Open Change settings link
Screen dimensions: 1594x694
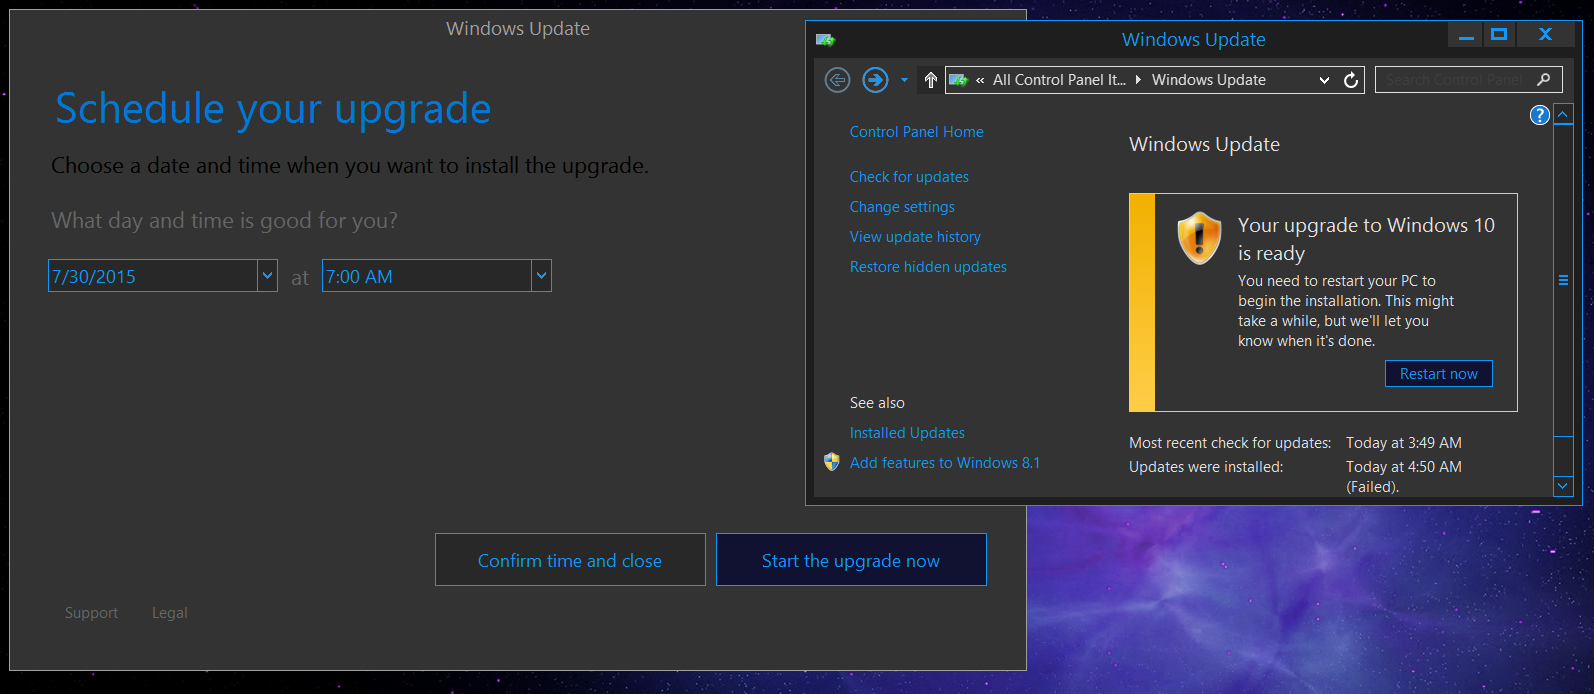click(902, 207)
